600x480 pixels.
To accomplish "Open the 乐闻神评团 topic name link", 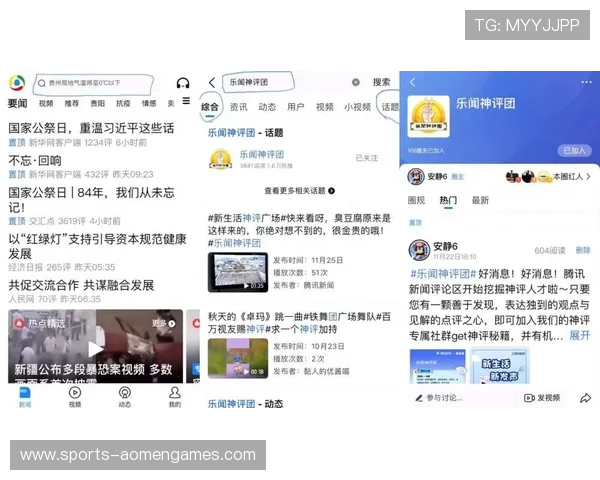I will click(262, 154).
